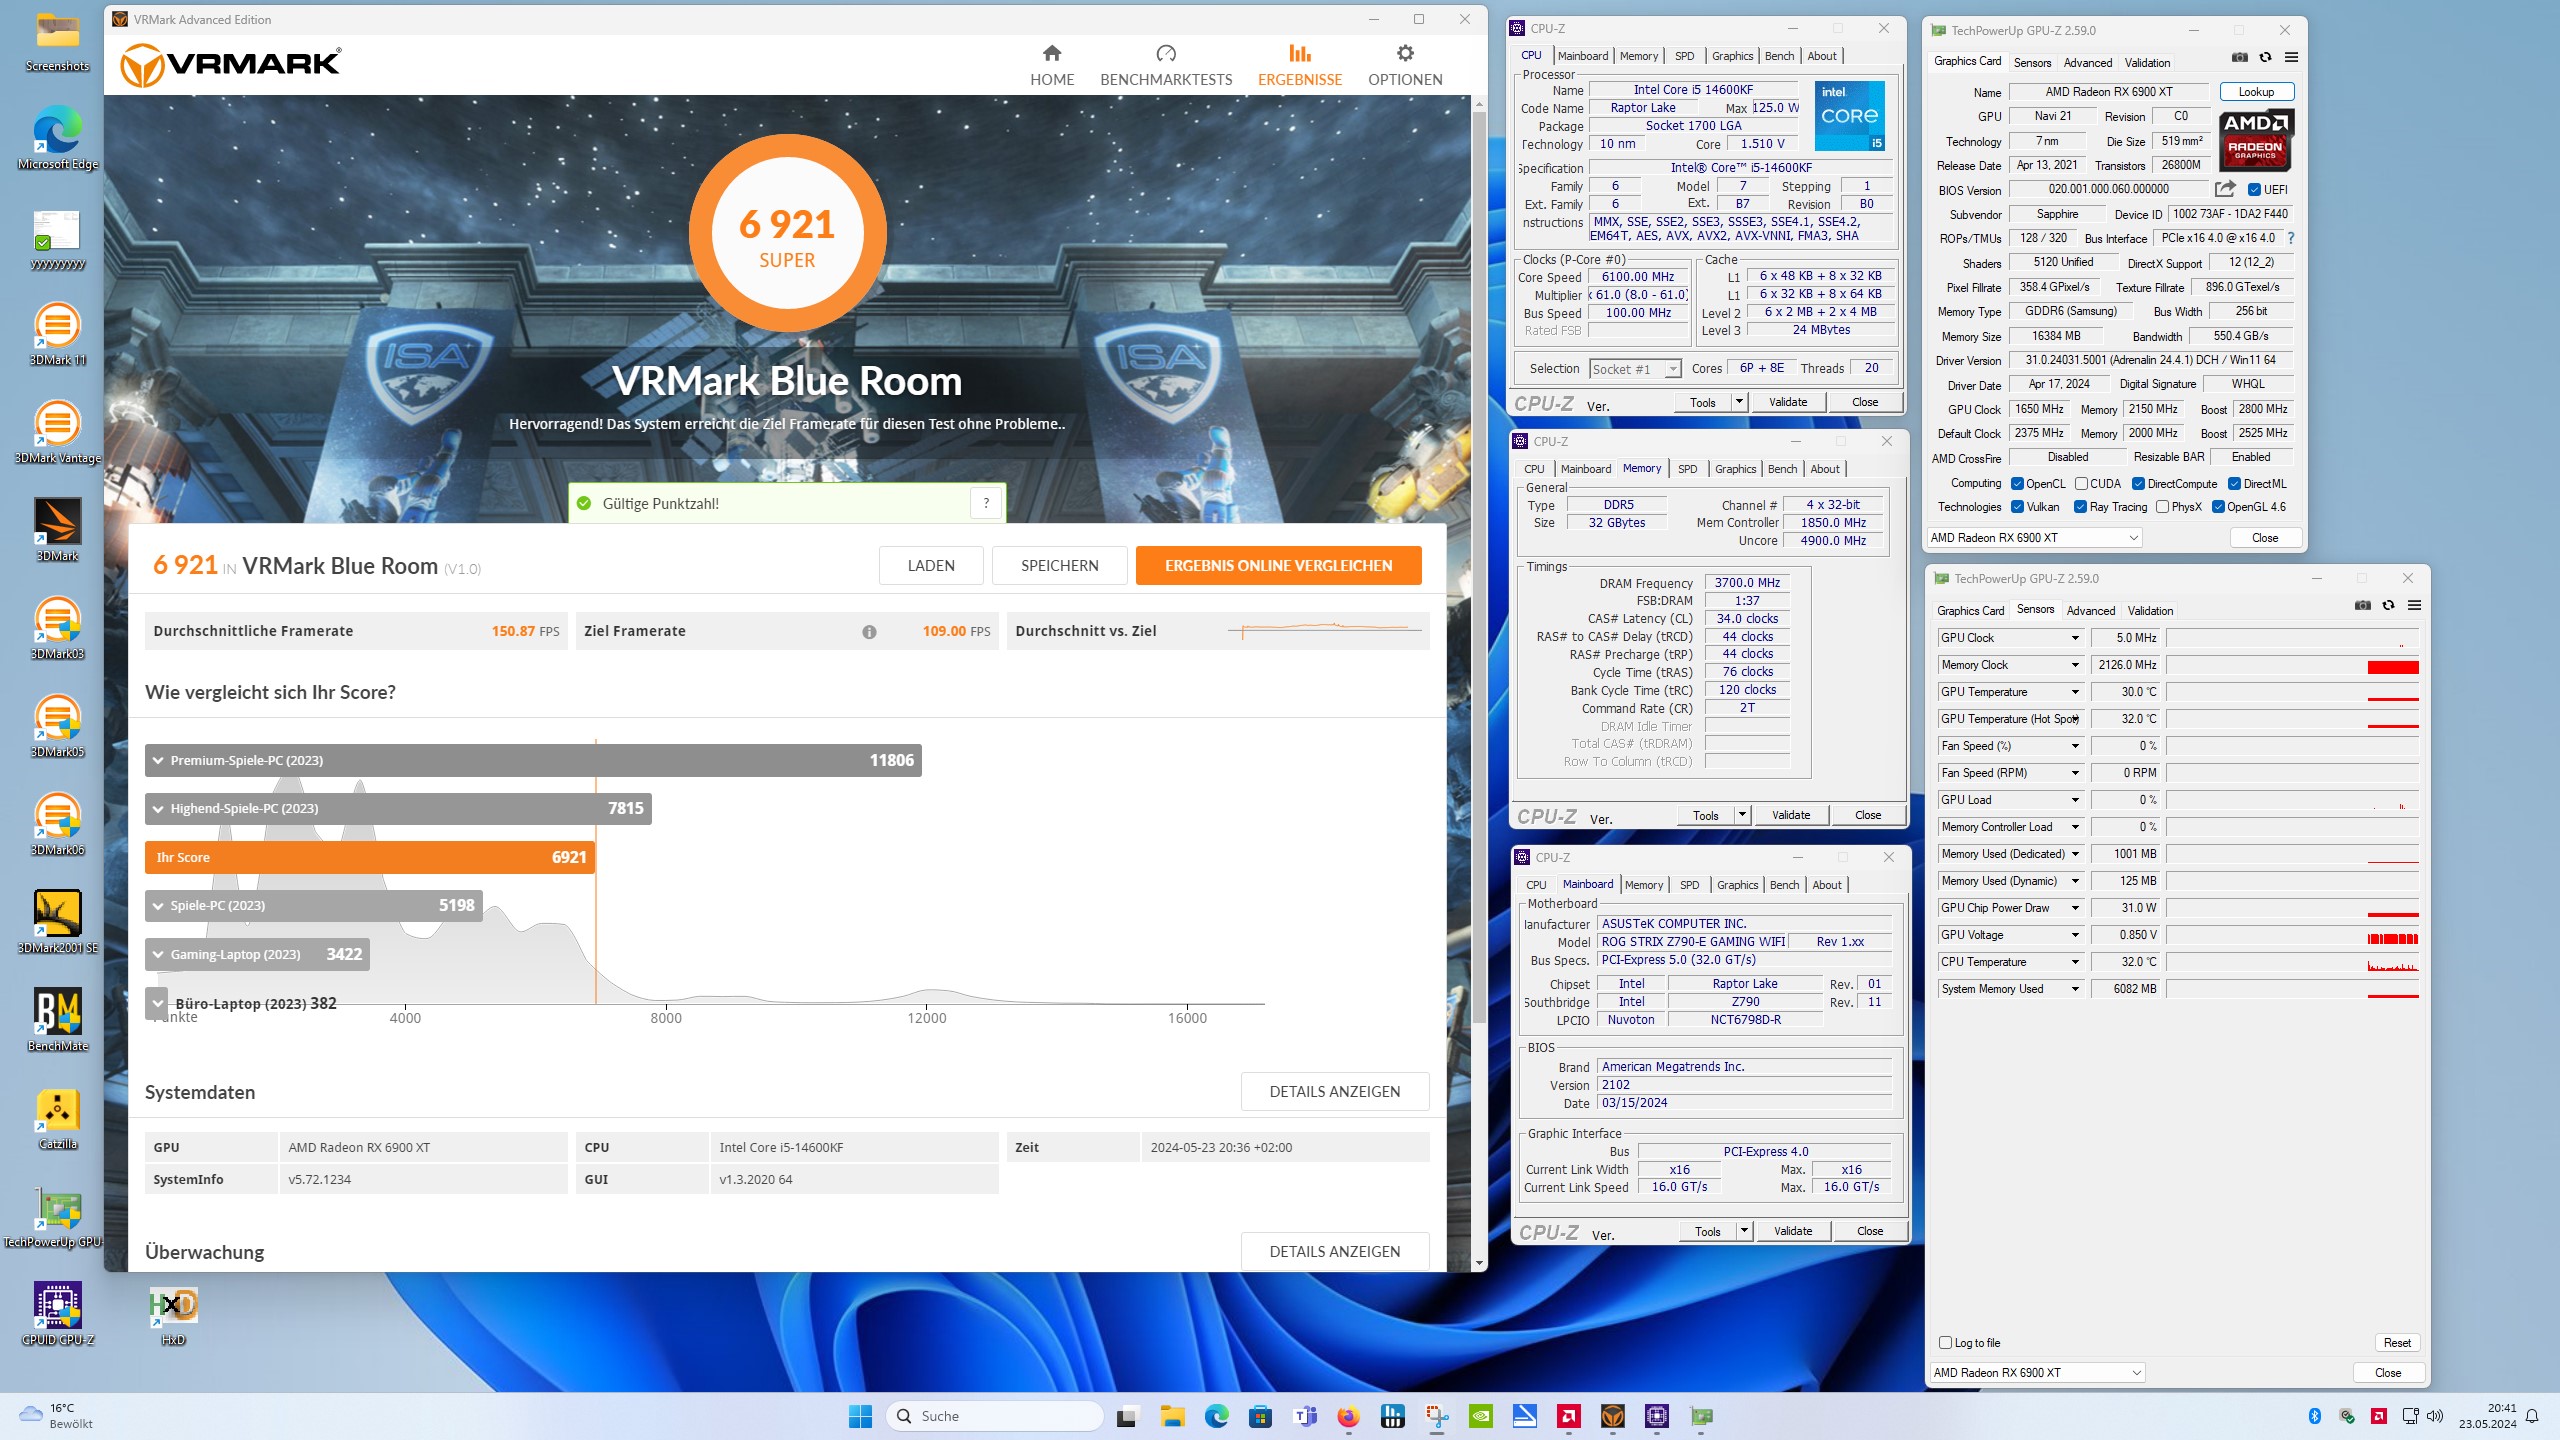Switch to Mainboard tab in top CPU-Z window
This screenshot has height=1440, width=2560.
[x=1582, y=56]
